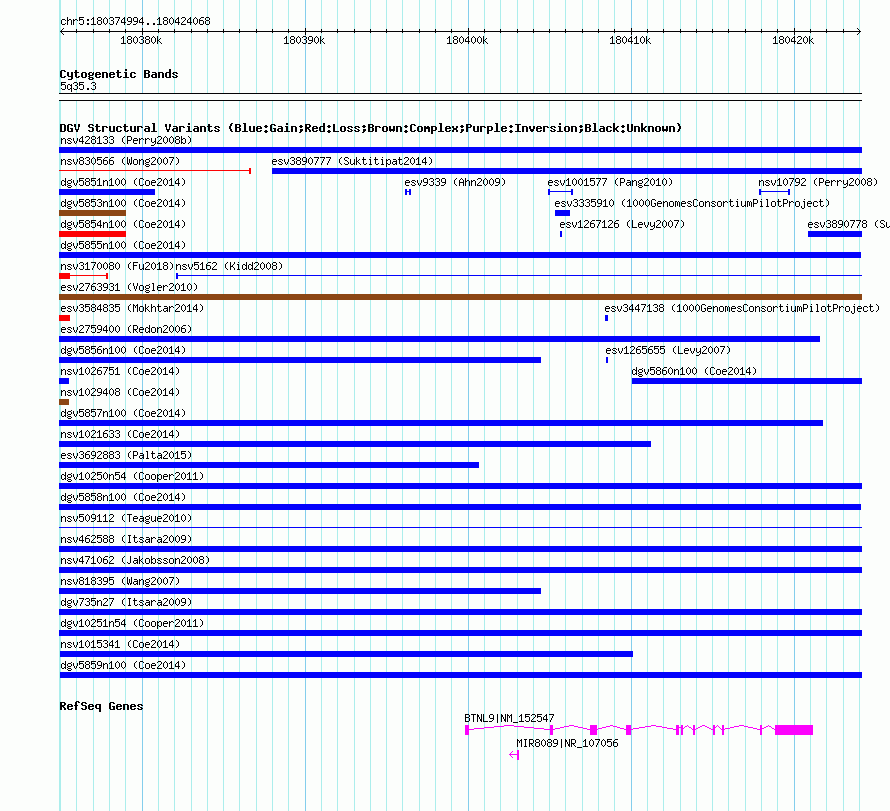Open the dgv5855n100 (Coe2014) variant
The image size is (890, 811).
pos(460,255)
